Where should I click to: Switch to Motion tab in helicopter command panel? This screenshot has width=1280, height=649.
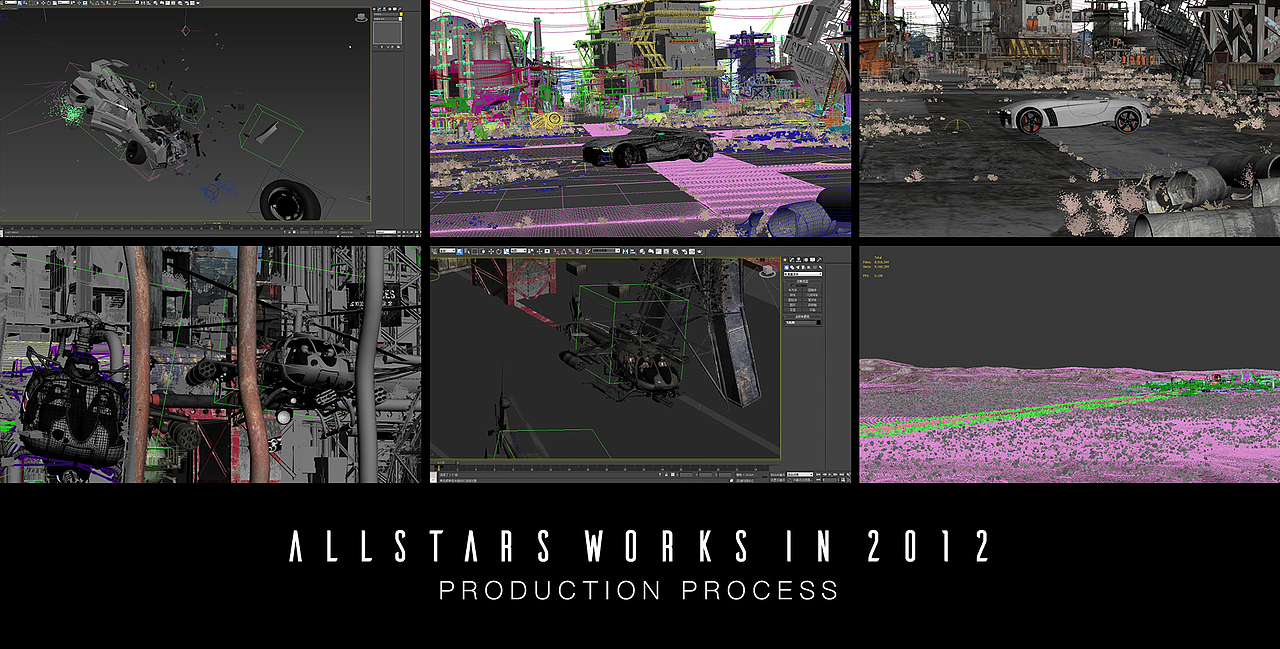tap(806, 260)
